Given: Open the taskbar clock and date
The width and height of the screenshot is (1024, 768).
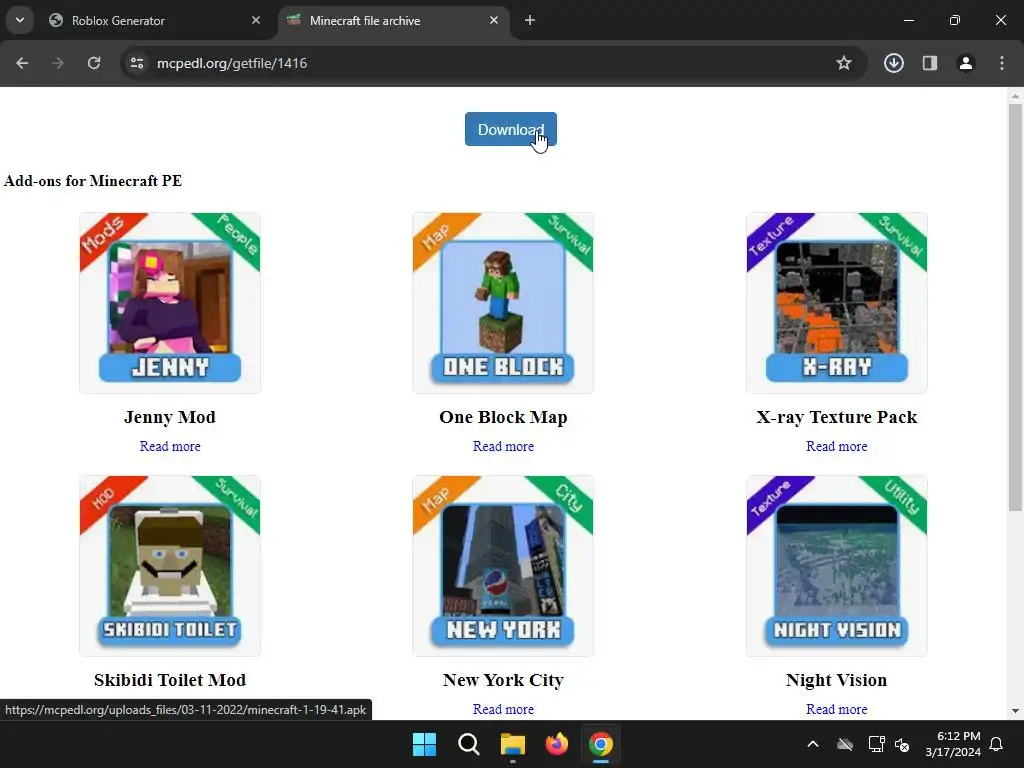Looking at the screenshot, I should [953, 744].
